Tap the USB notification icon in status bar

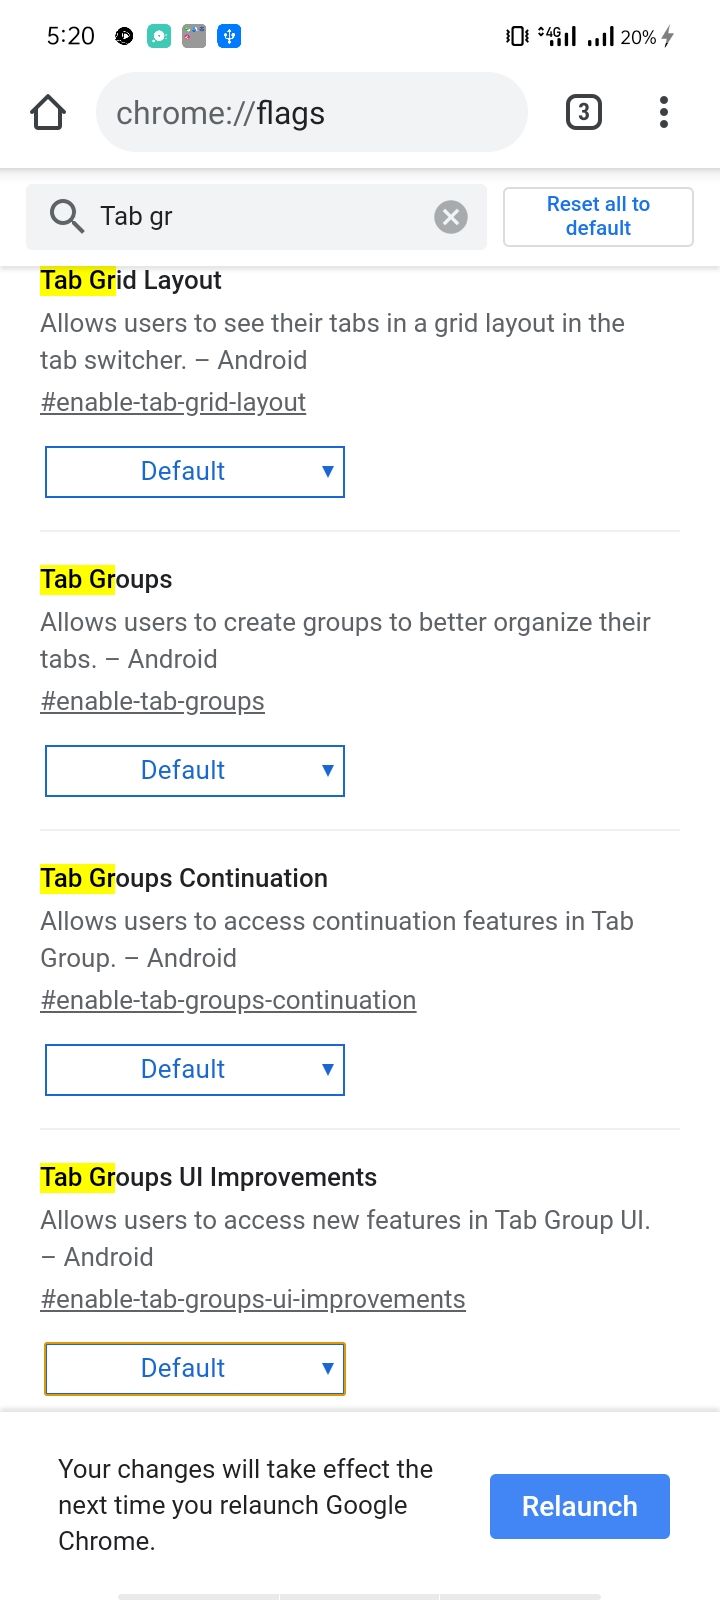(x=229, y=37)
